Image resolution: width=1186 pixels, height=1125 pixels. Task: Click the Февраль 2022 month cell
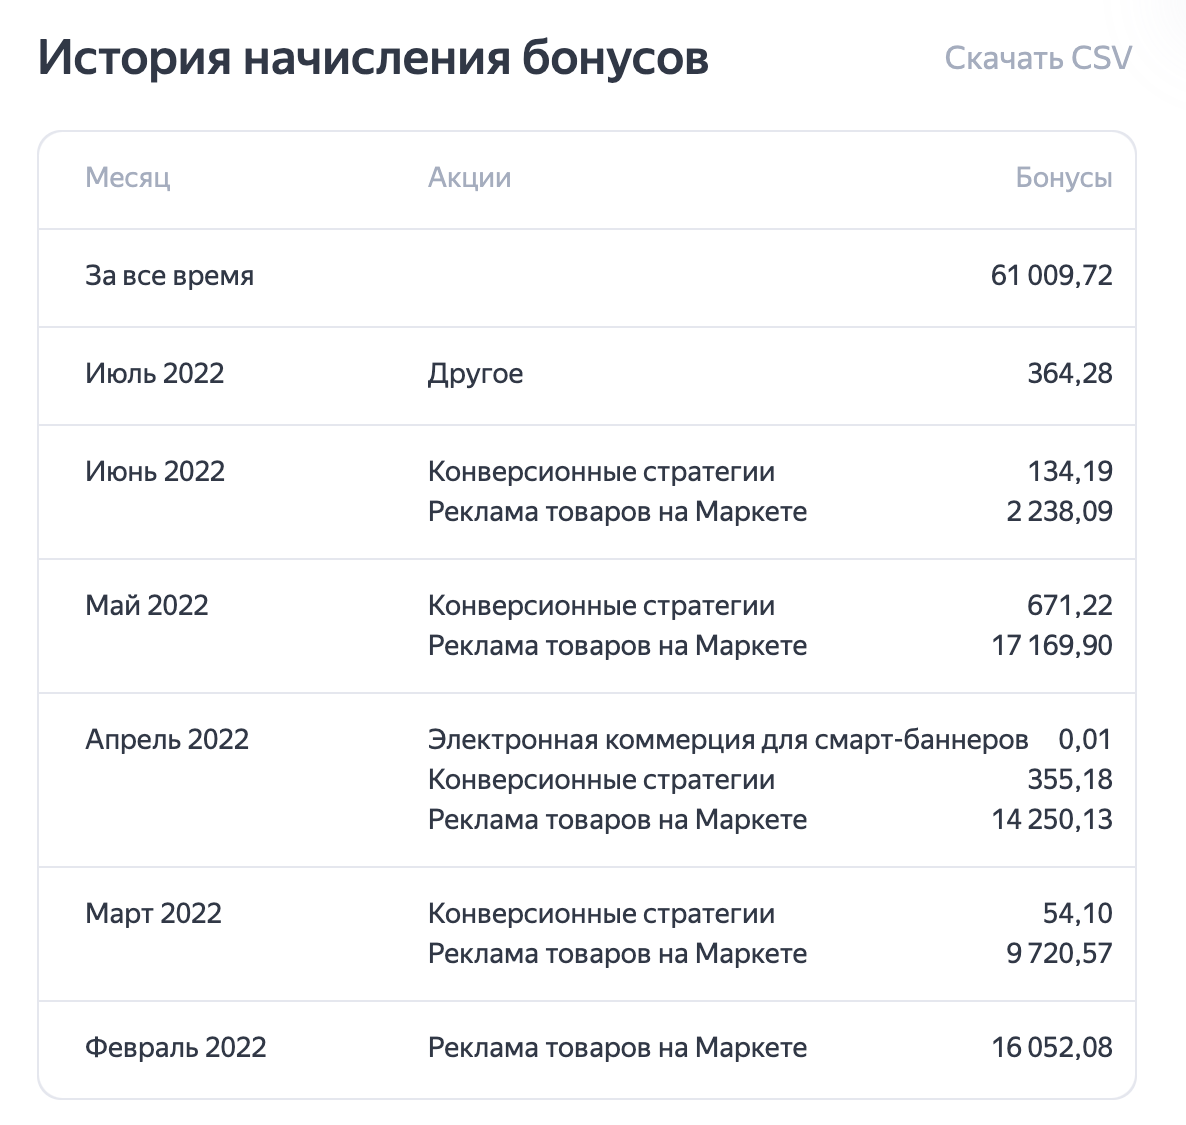coord(176,1048)
